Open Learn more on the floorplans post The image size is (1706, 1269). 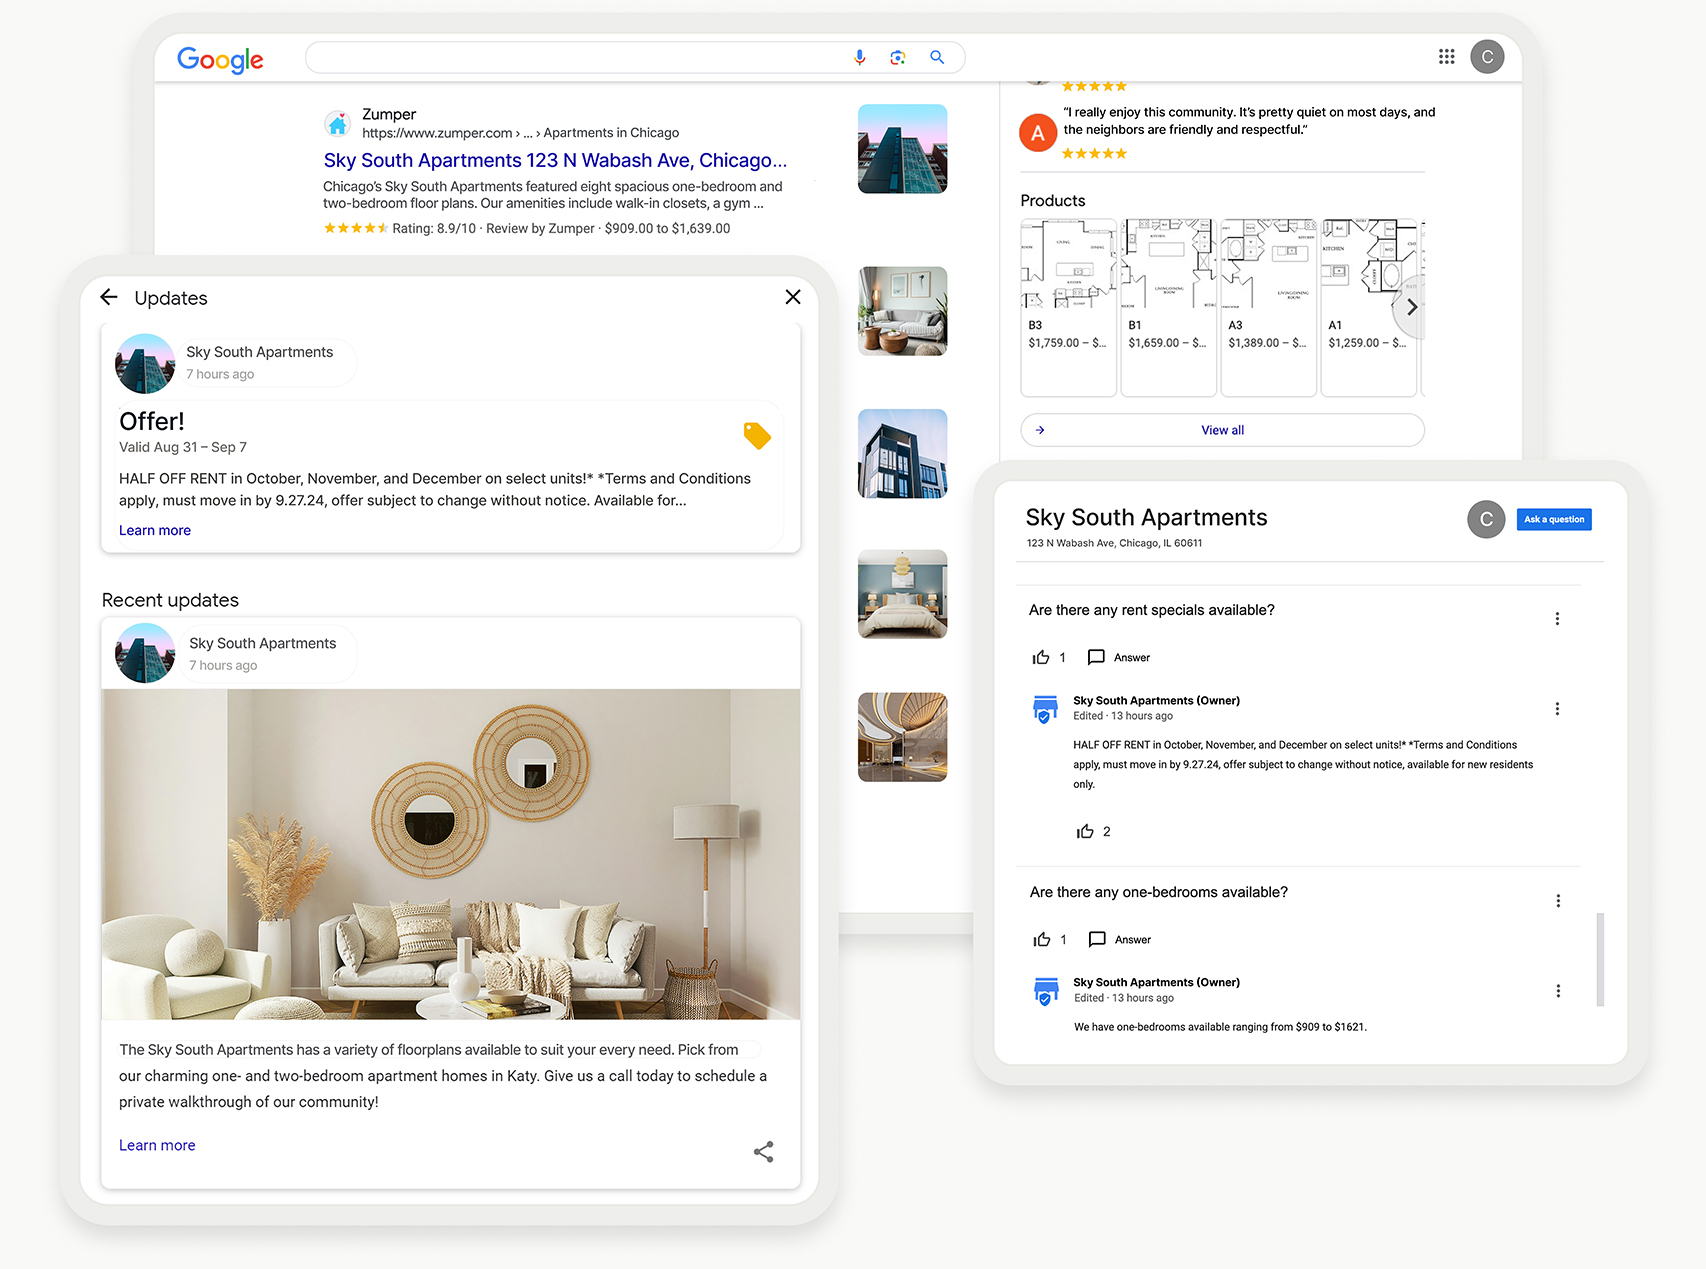[157, 1145]
